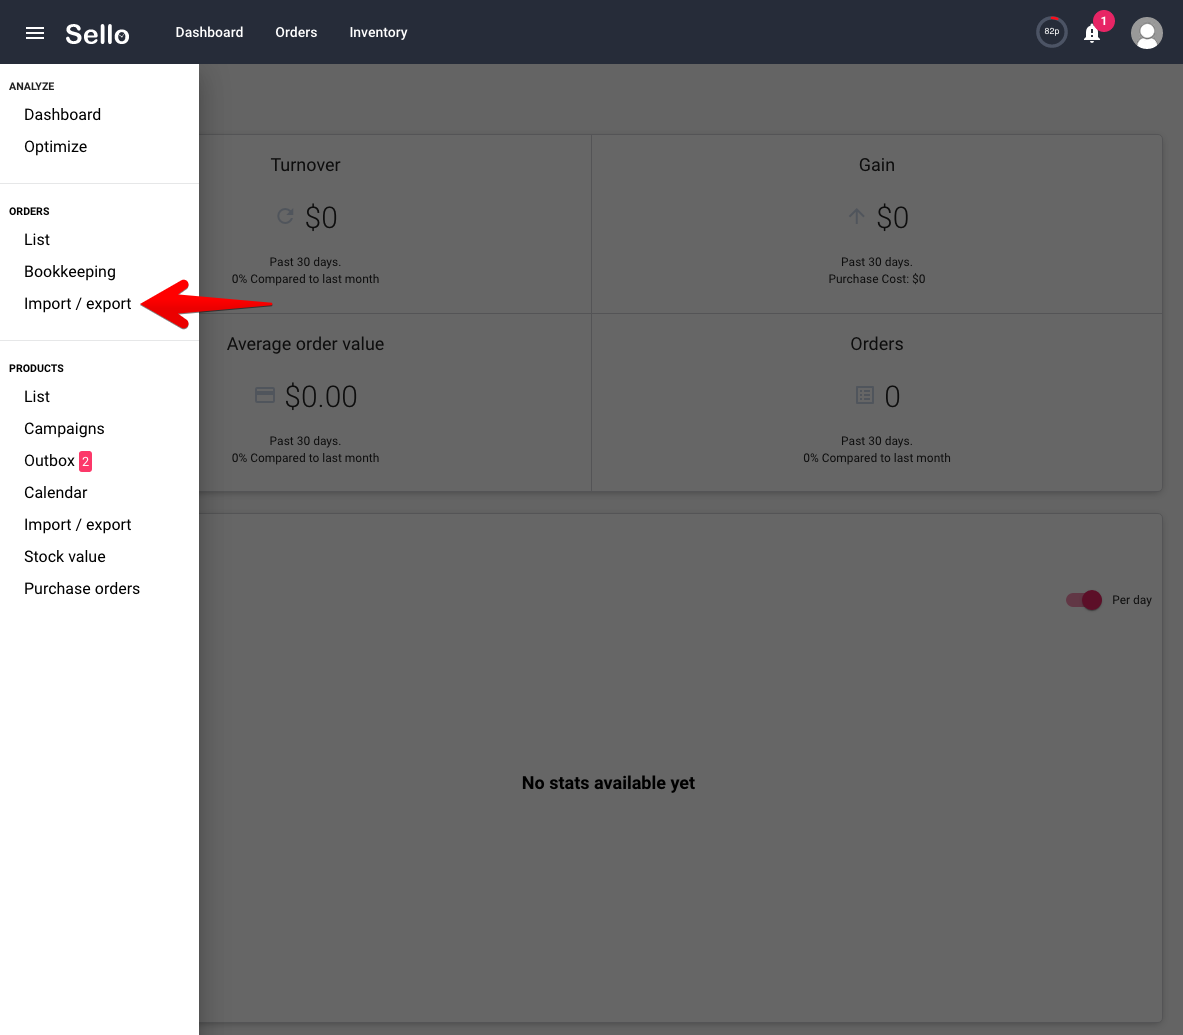Image resolution: width=1183 pixels, height=1035 pixels.
Task: Click the Orders card title
Action: click(x=877, y=344)
